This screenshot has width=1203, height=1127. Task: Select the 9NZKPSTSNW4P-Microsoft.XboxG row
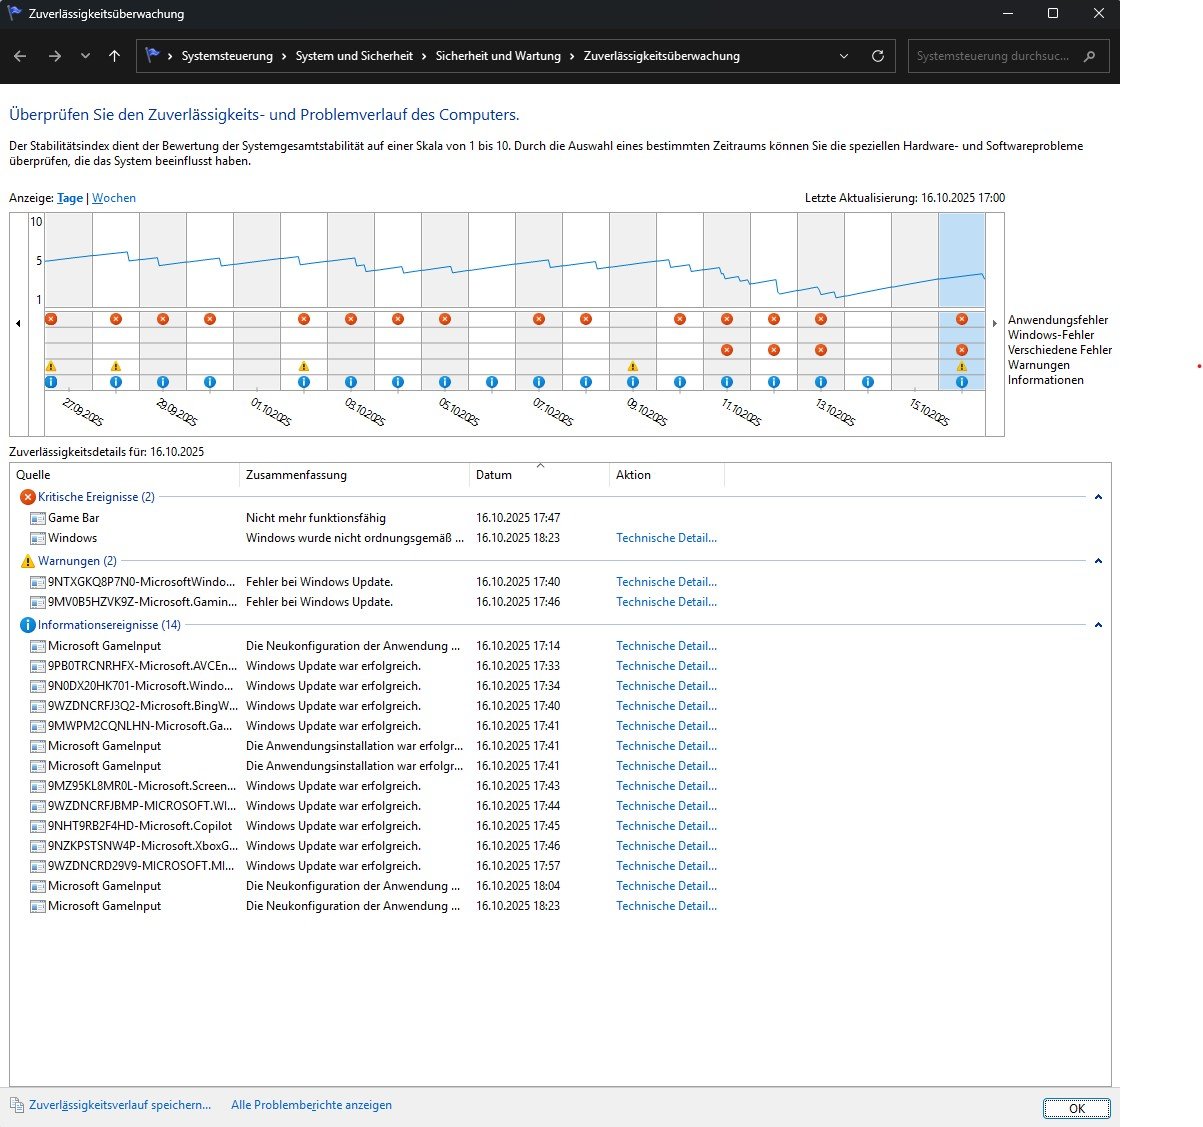click(560, 846)
